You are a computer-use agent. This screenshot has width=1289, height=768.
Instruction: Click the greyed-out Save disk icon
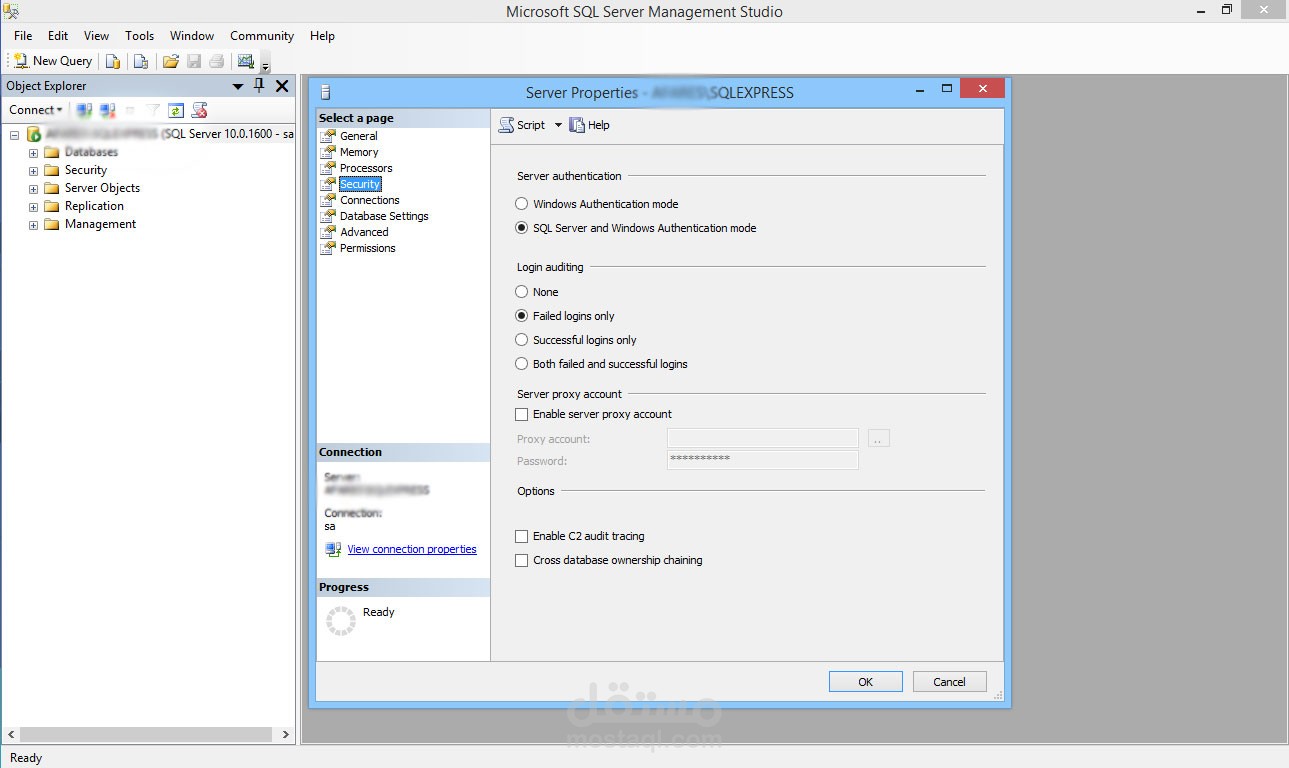point(194,61)
